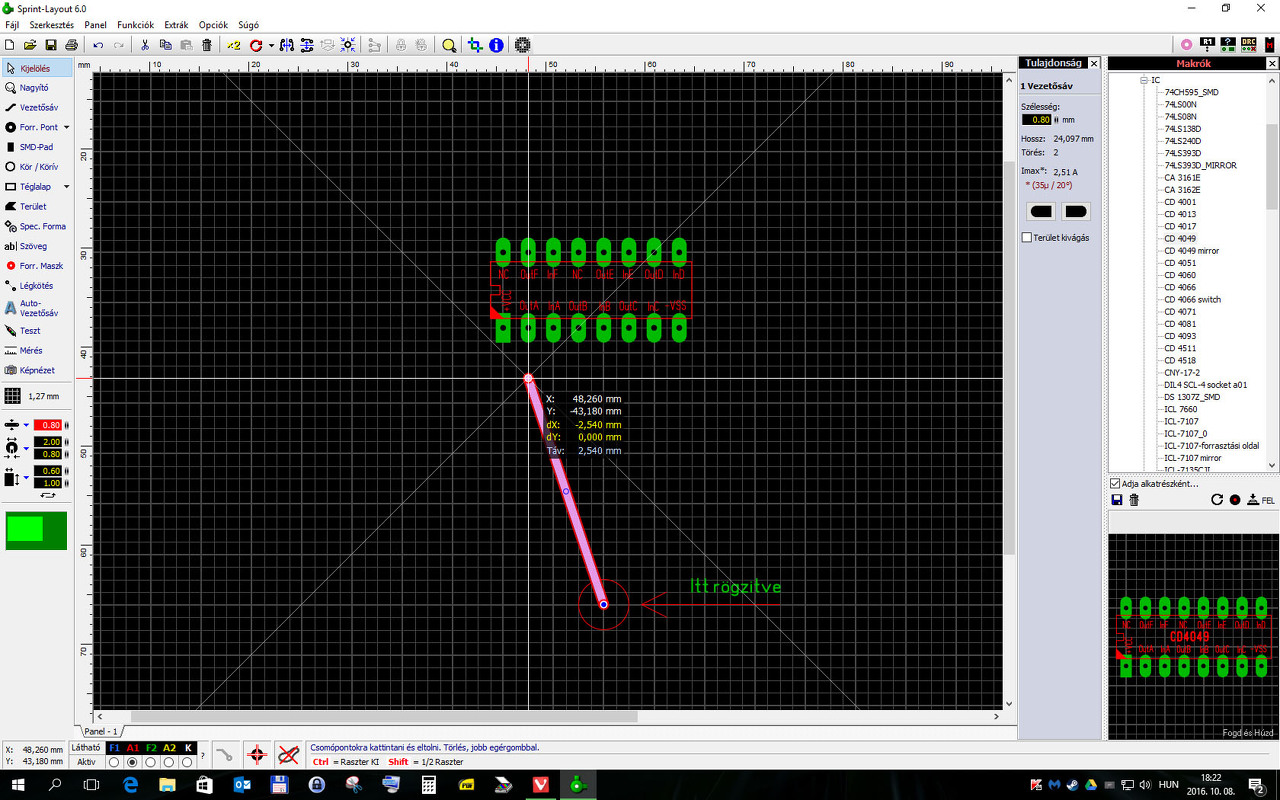Open the Extrák menu
The width and height of the screenshot is (1280, 800).
click(176, 25)
